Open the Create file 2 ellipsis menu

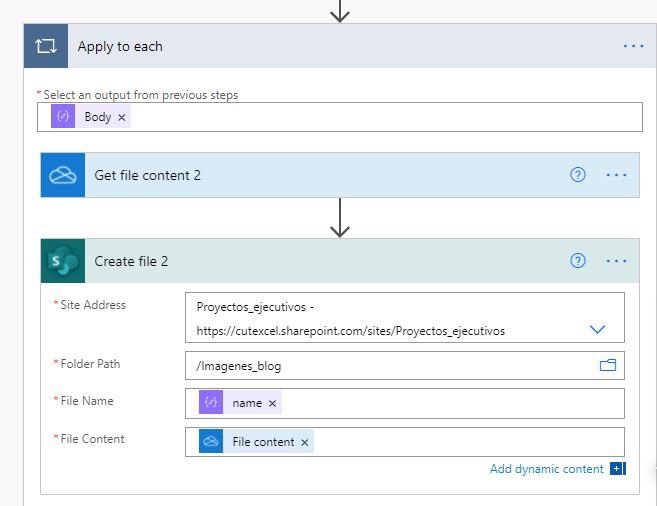coord(616,261)
